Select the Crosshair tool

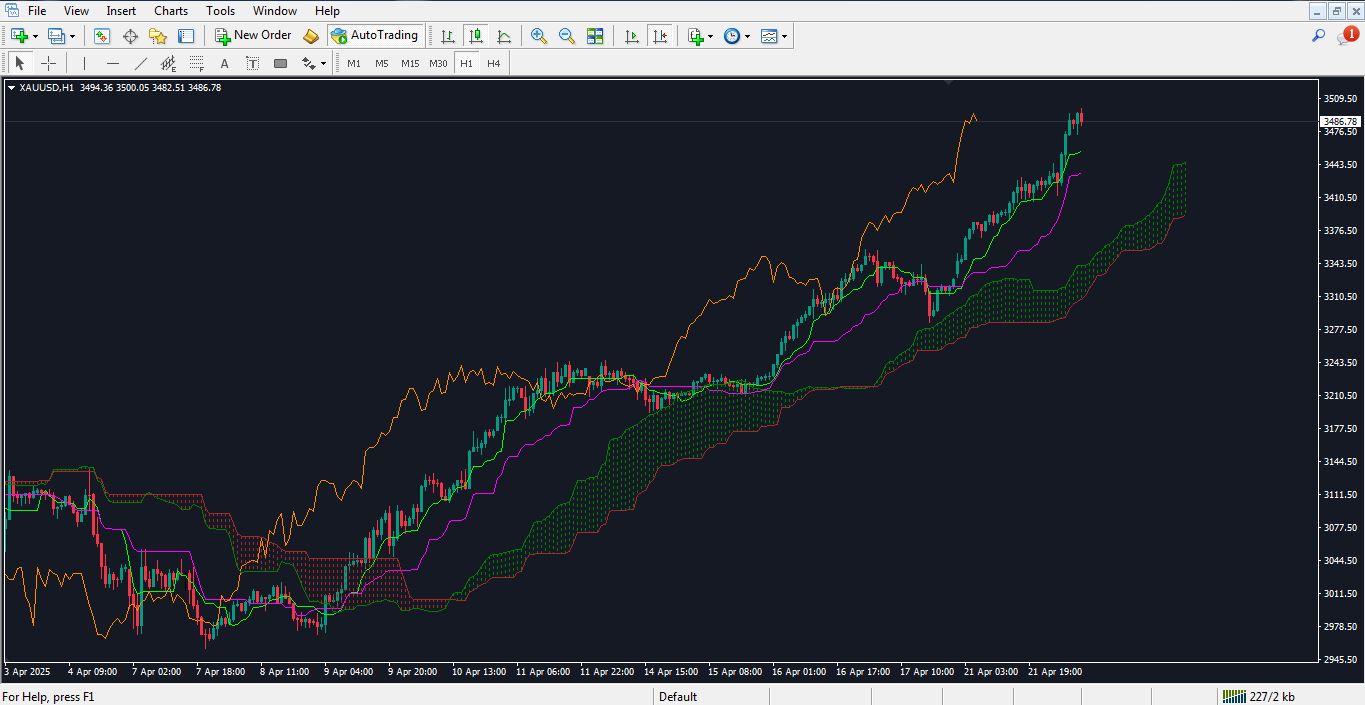[x=48, y=62]
